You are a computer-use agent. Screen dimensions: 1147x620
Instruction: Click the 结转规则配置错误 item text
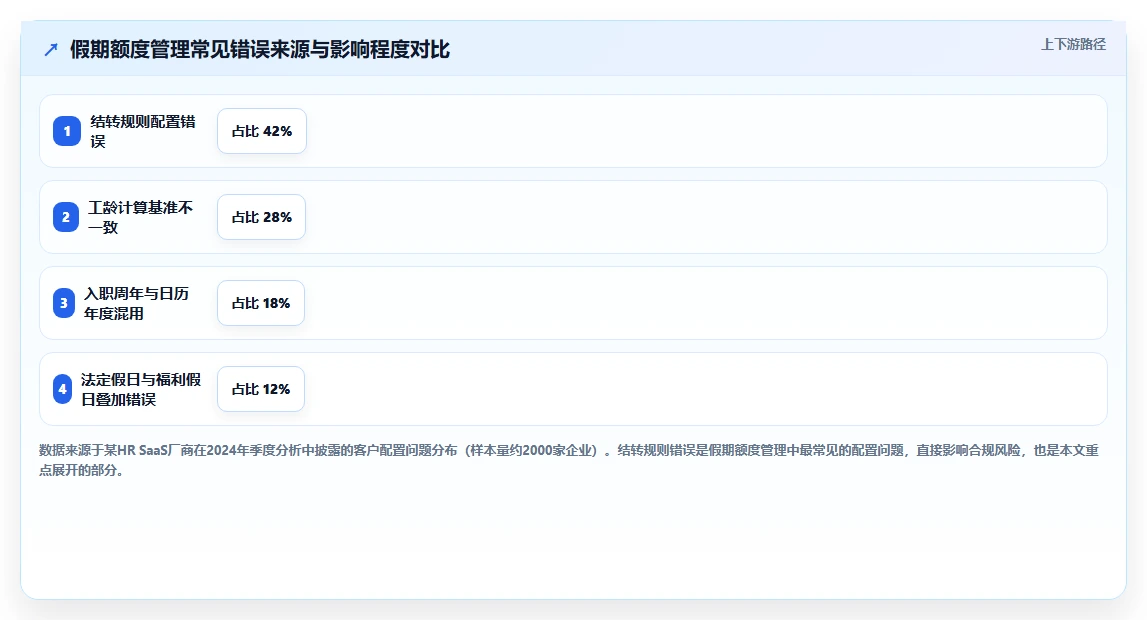(143, 132)
